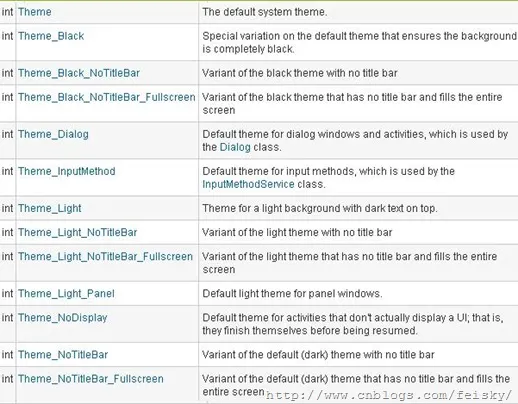Open the Theme_Black_NoTitleBar link
This screenshot has width=518, height=404.
point(79,73)
